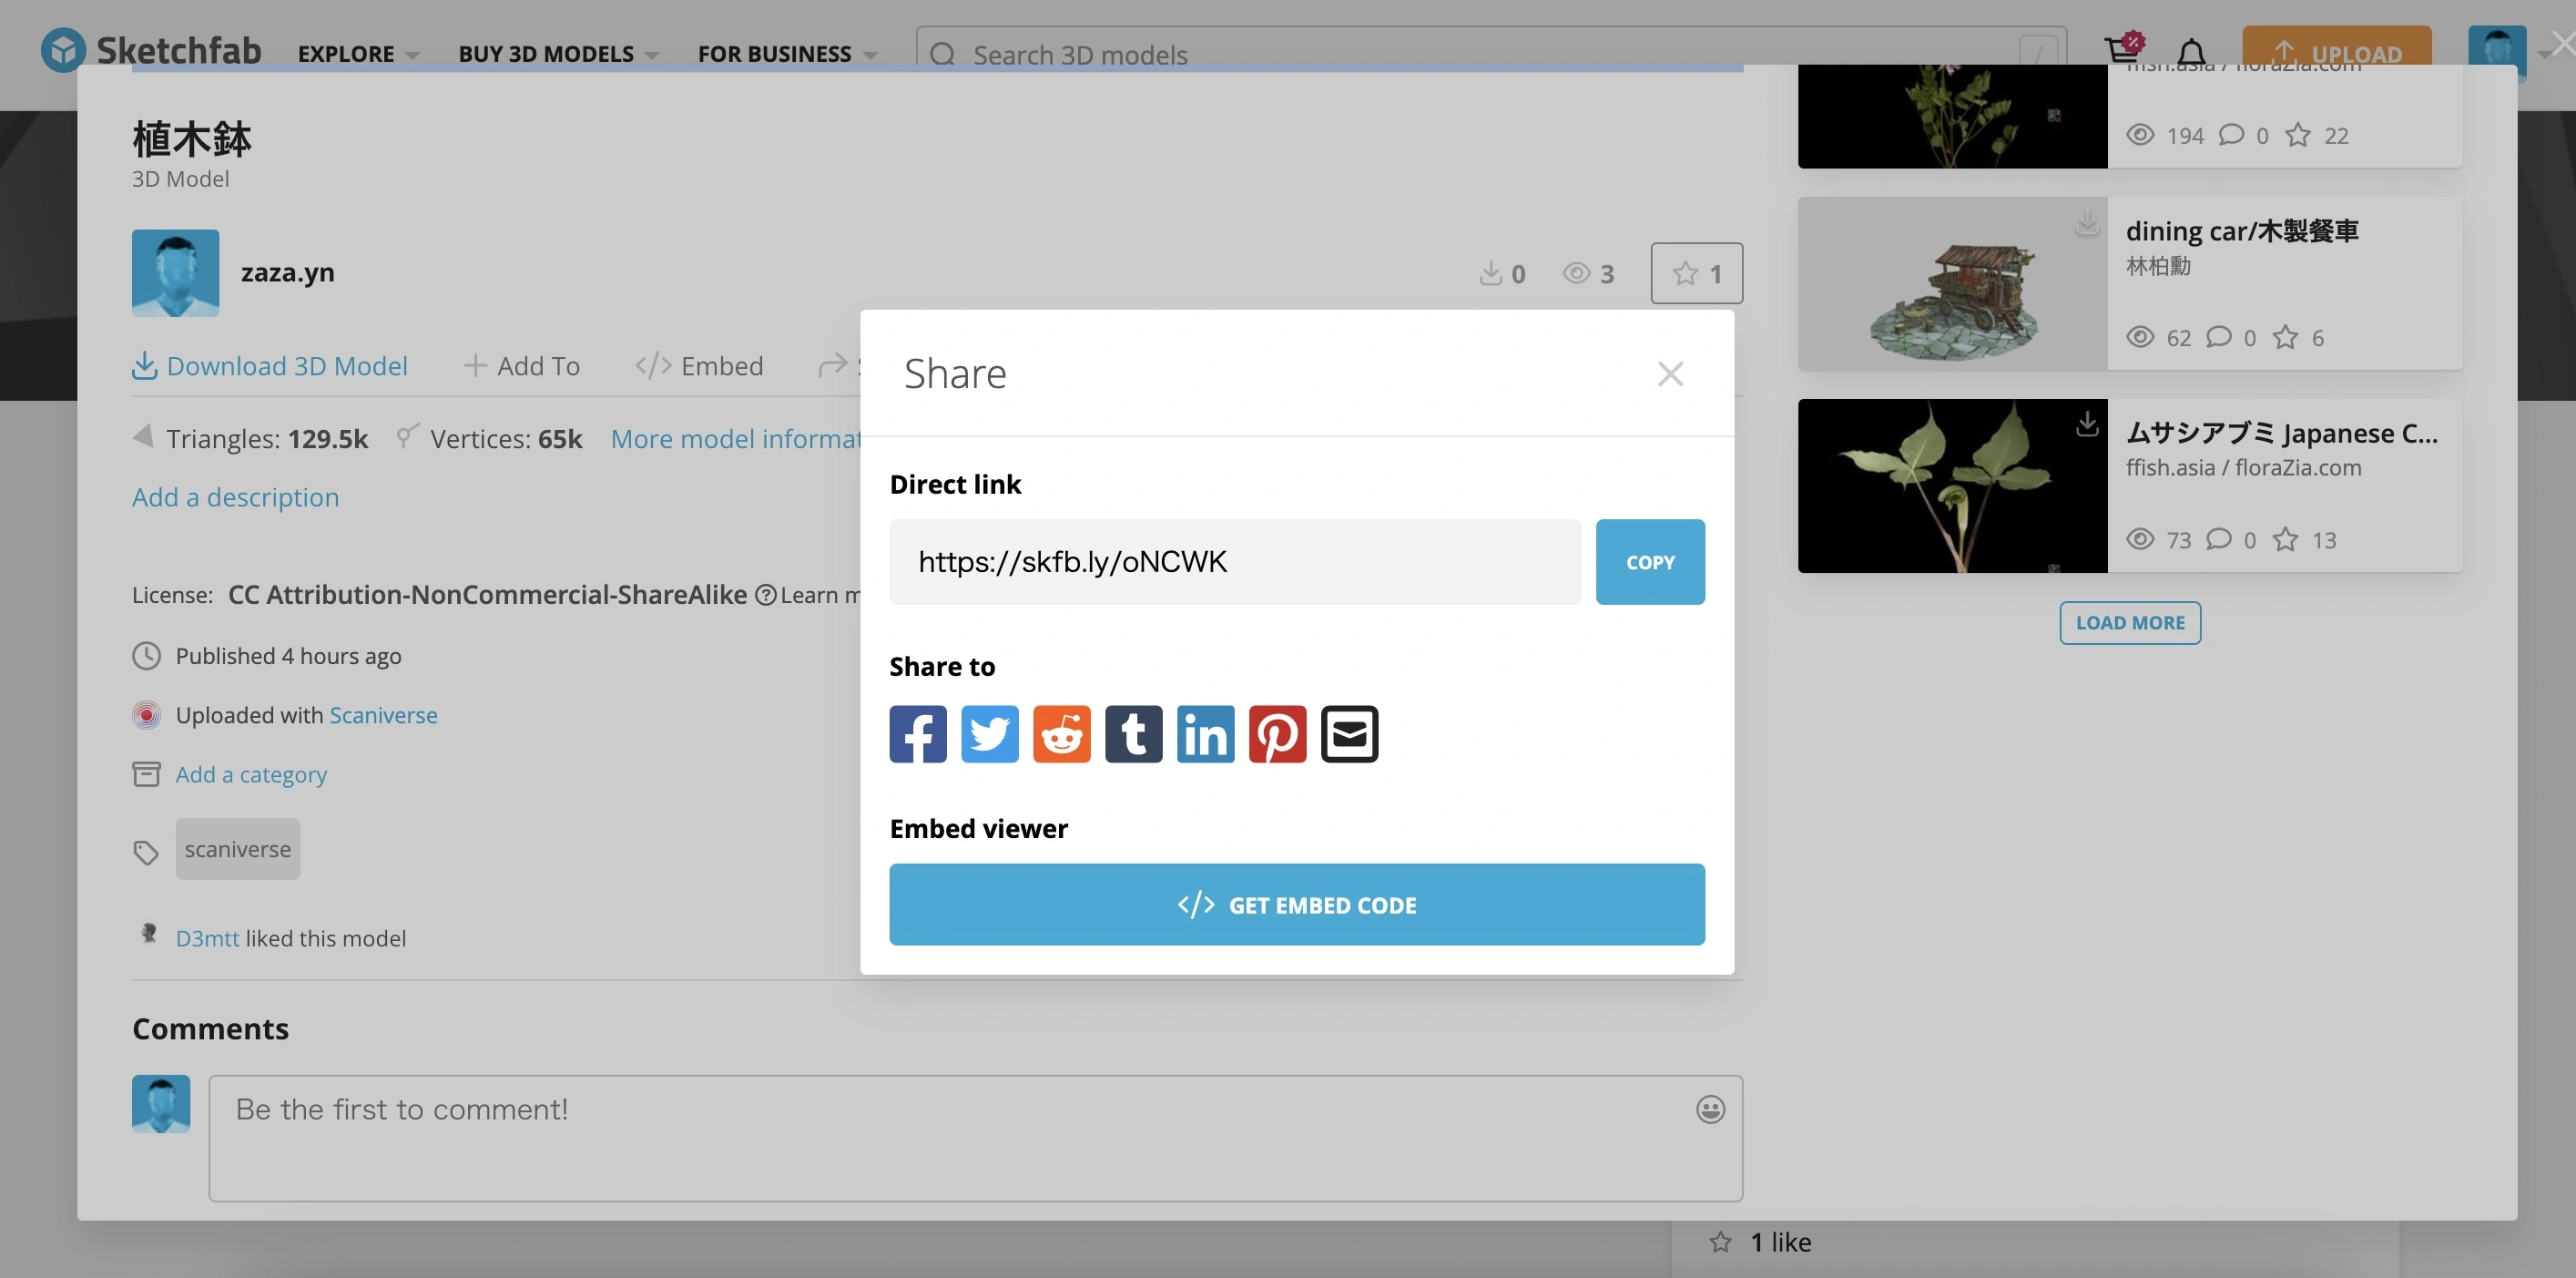This screenshot has width=2576, height=1278.
Task: Get the embed code
Action: click(x=1297, y=905)
